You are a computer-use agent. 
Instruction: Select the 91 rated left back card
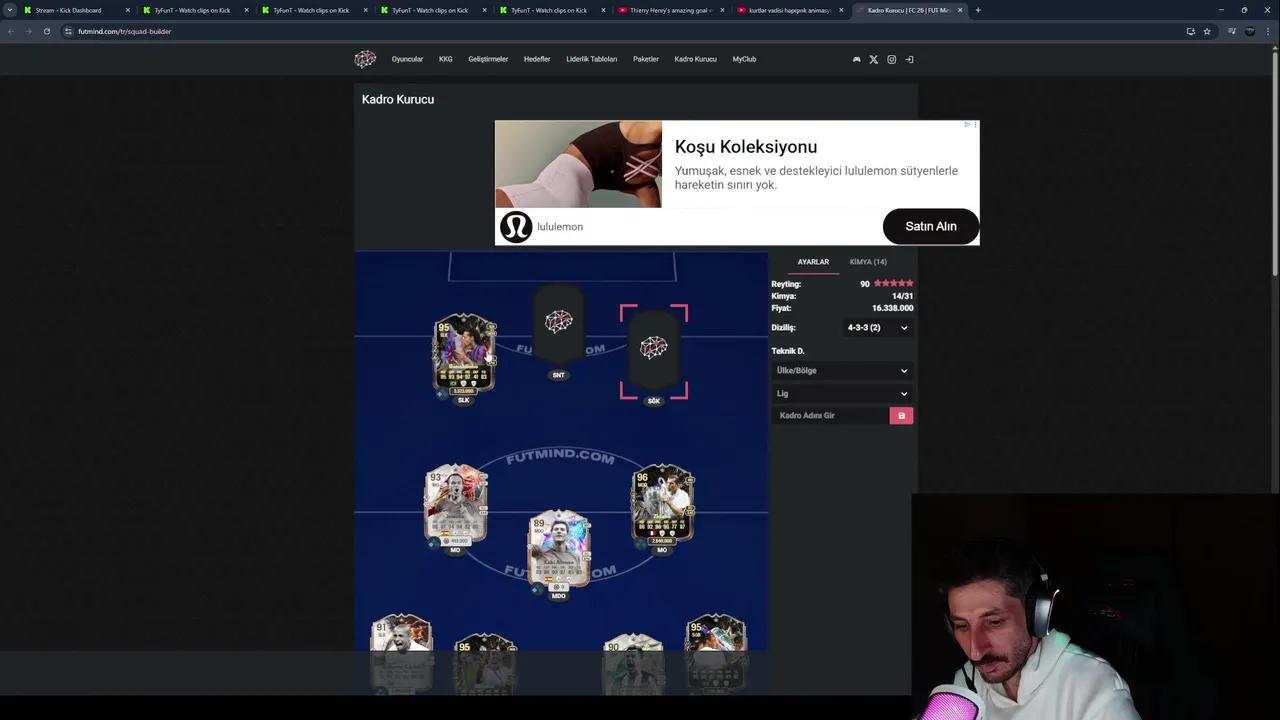click(x=401, y=652)
